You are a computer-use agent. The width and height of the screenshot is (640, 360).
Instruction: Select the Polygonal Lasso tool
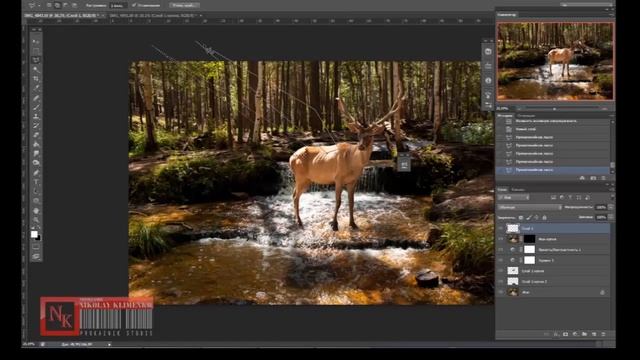tap(36, 60)
